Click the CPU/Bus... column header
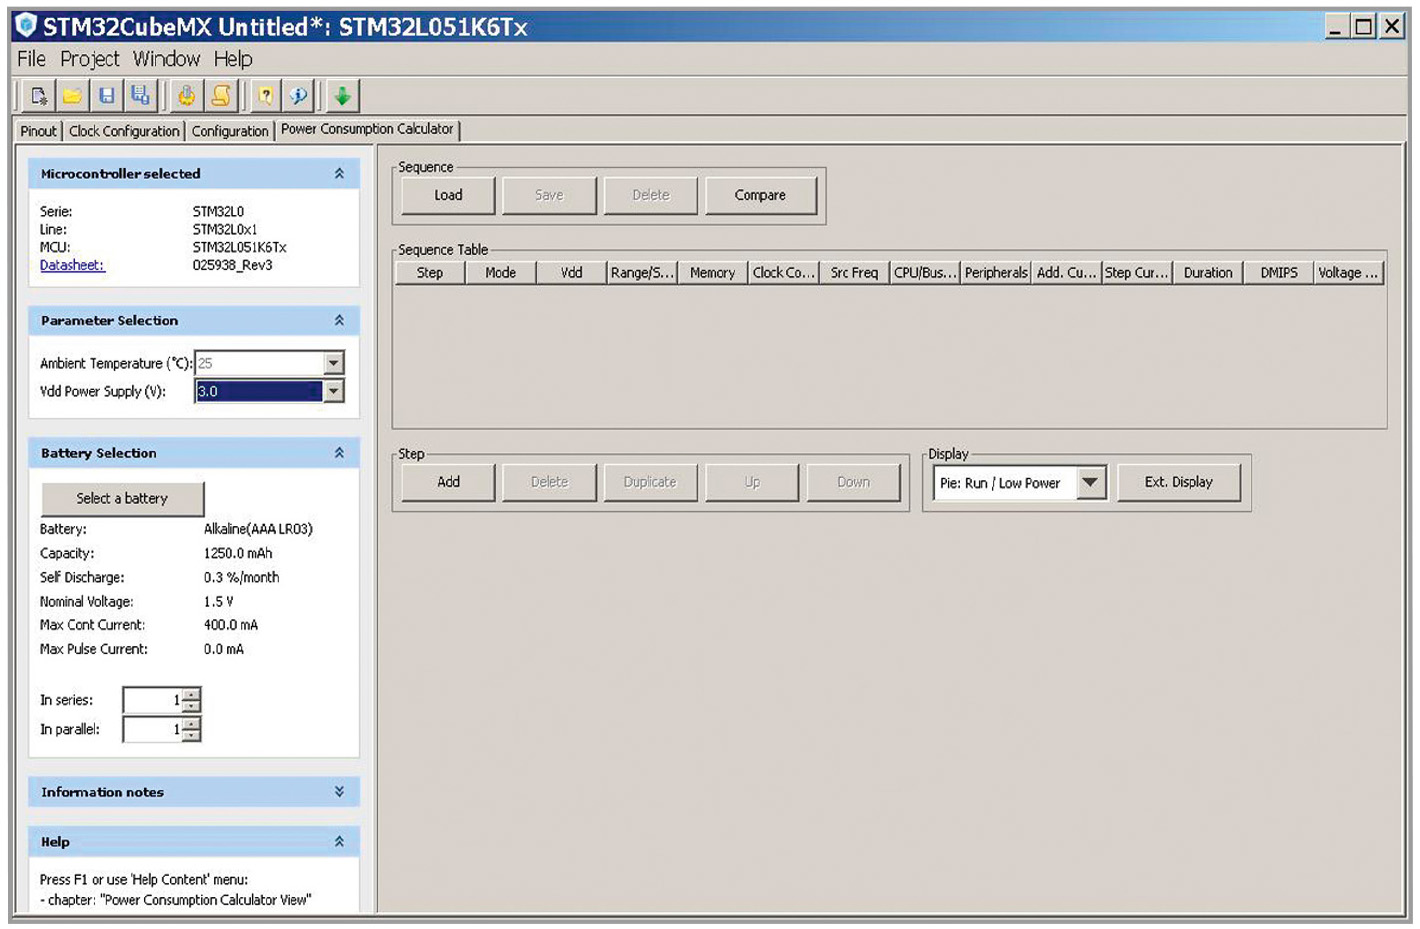 tap(925, 273)
